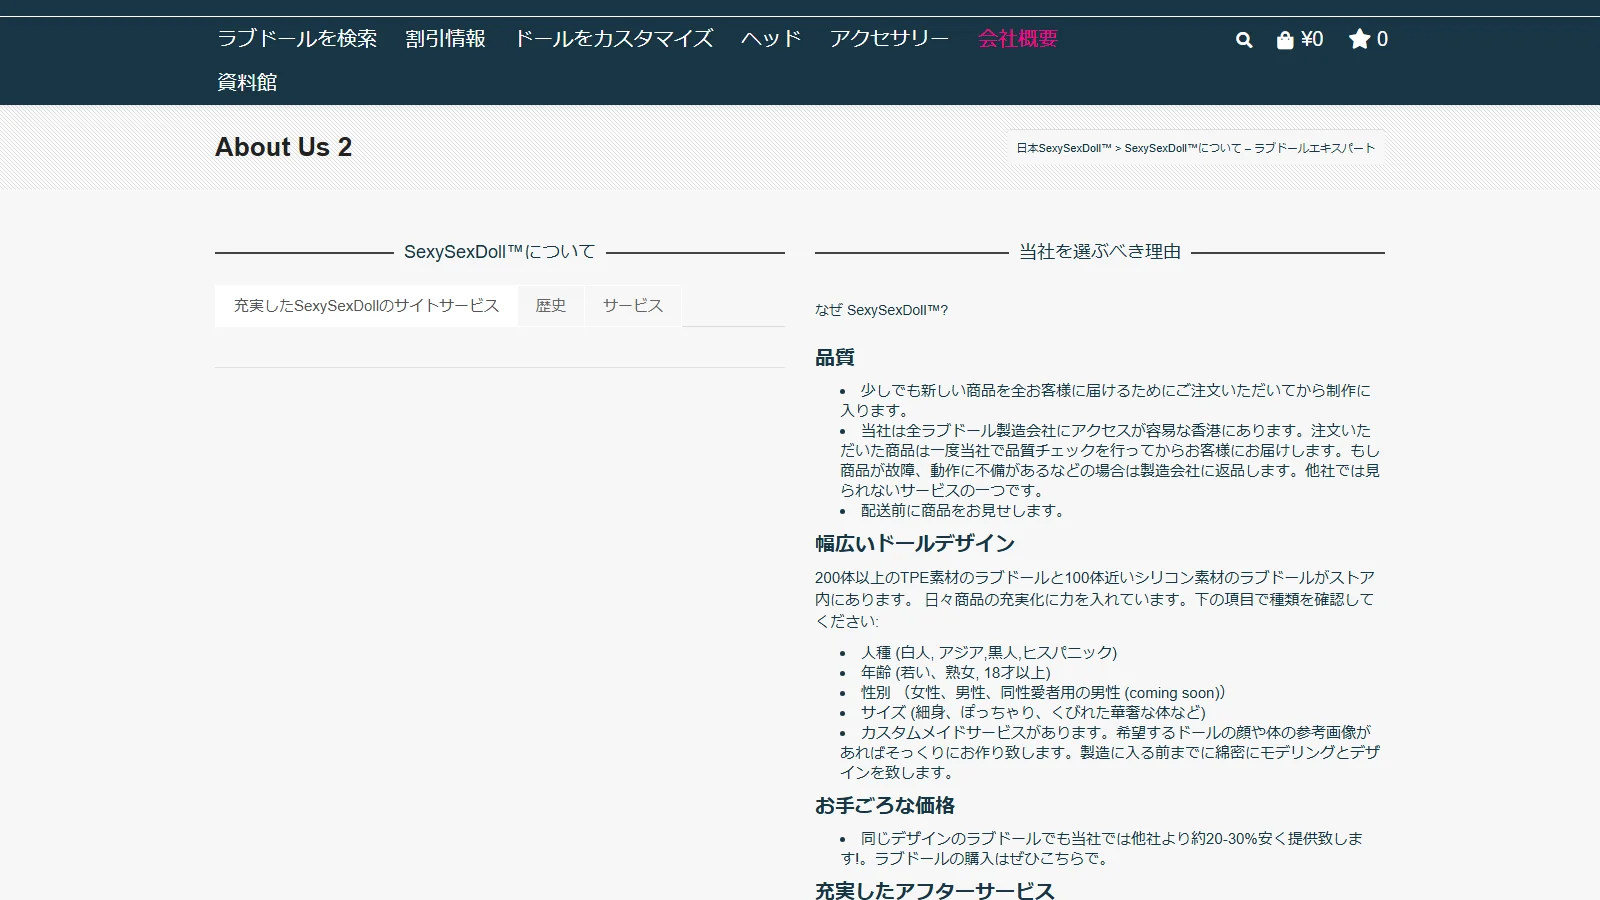
Task: Click the 当社を選ぶべき理由 section title
Action: (1100, 252)
